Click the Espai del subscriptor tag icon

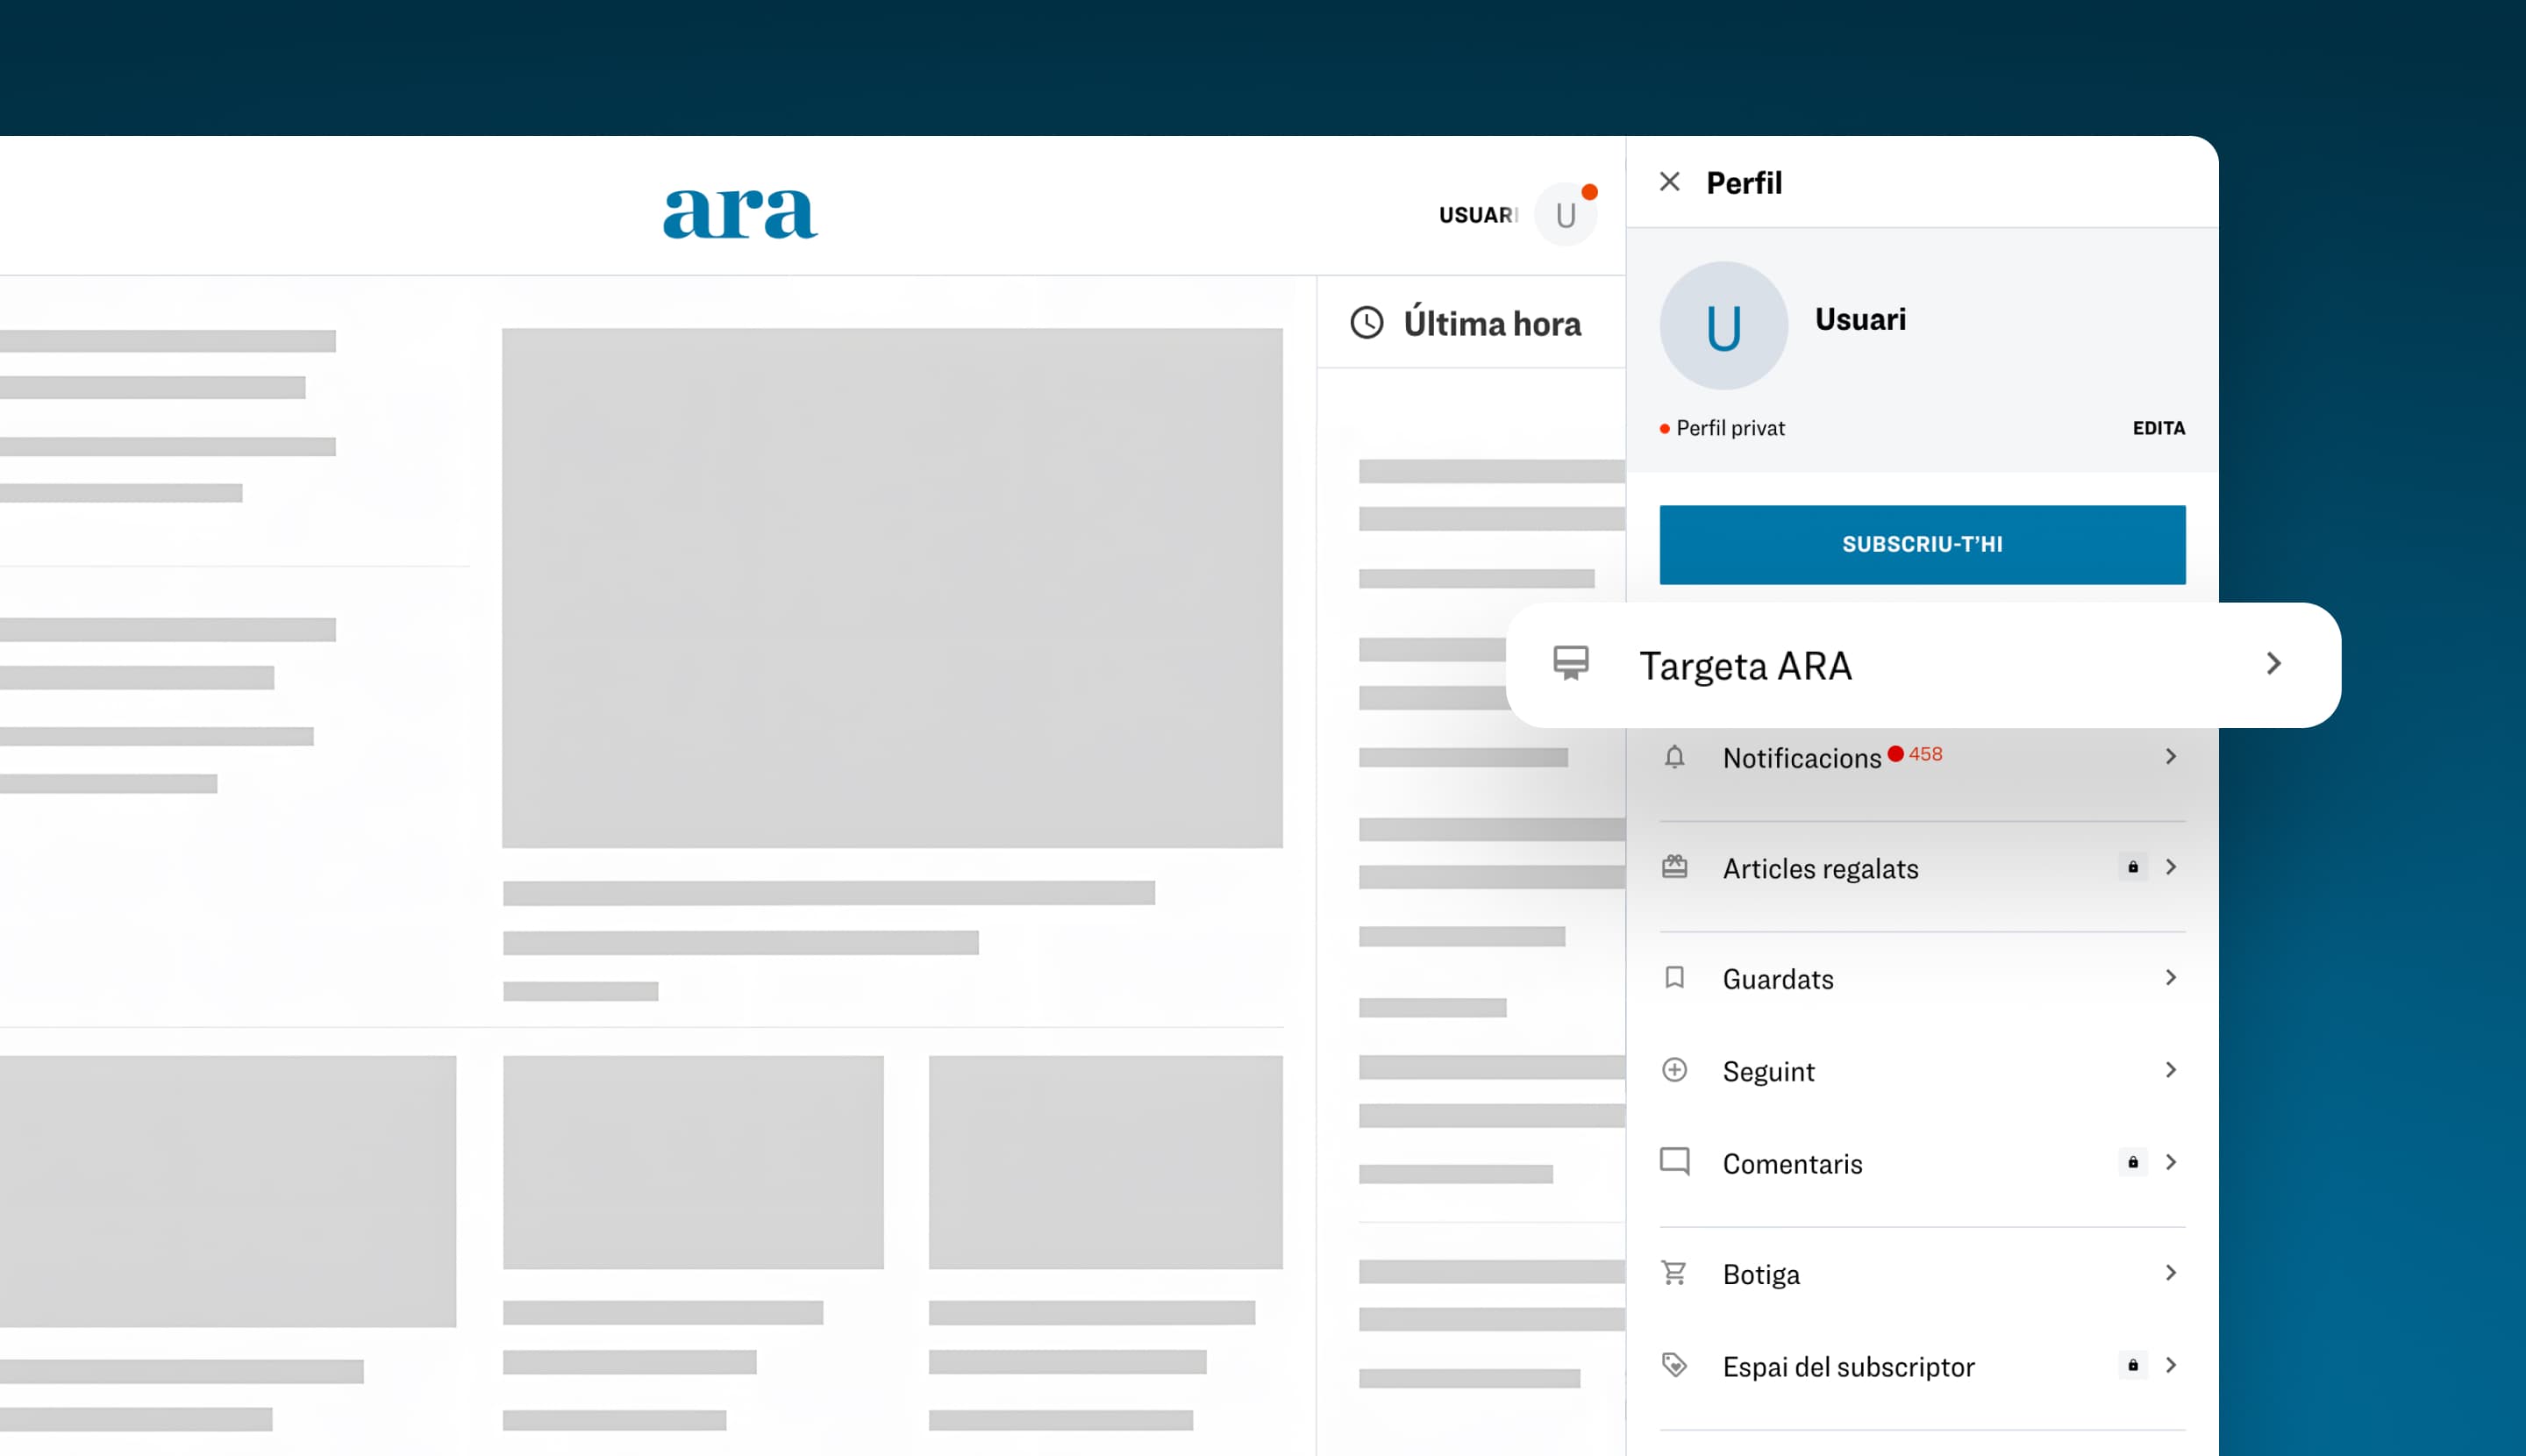[x=1675, y=1365]
